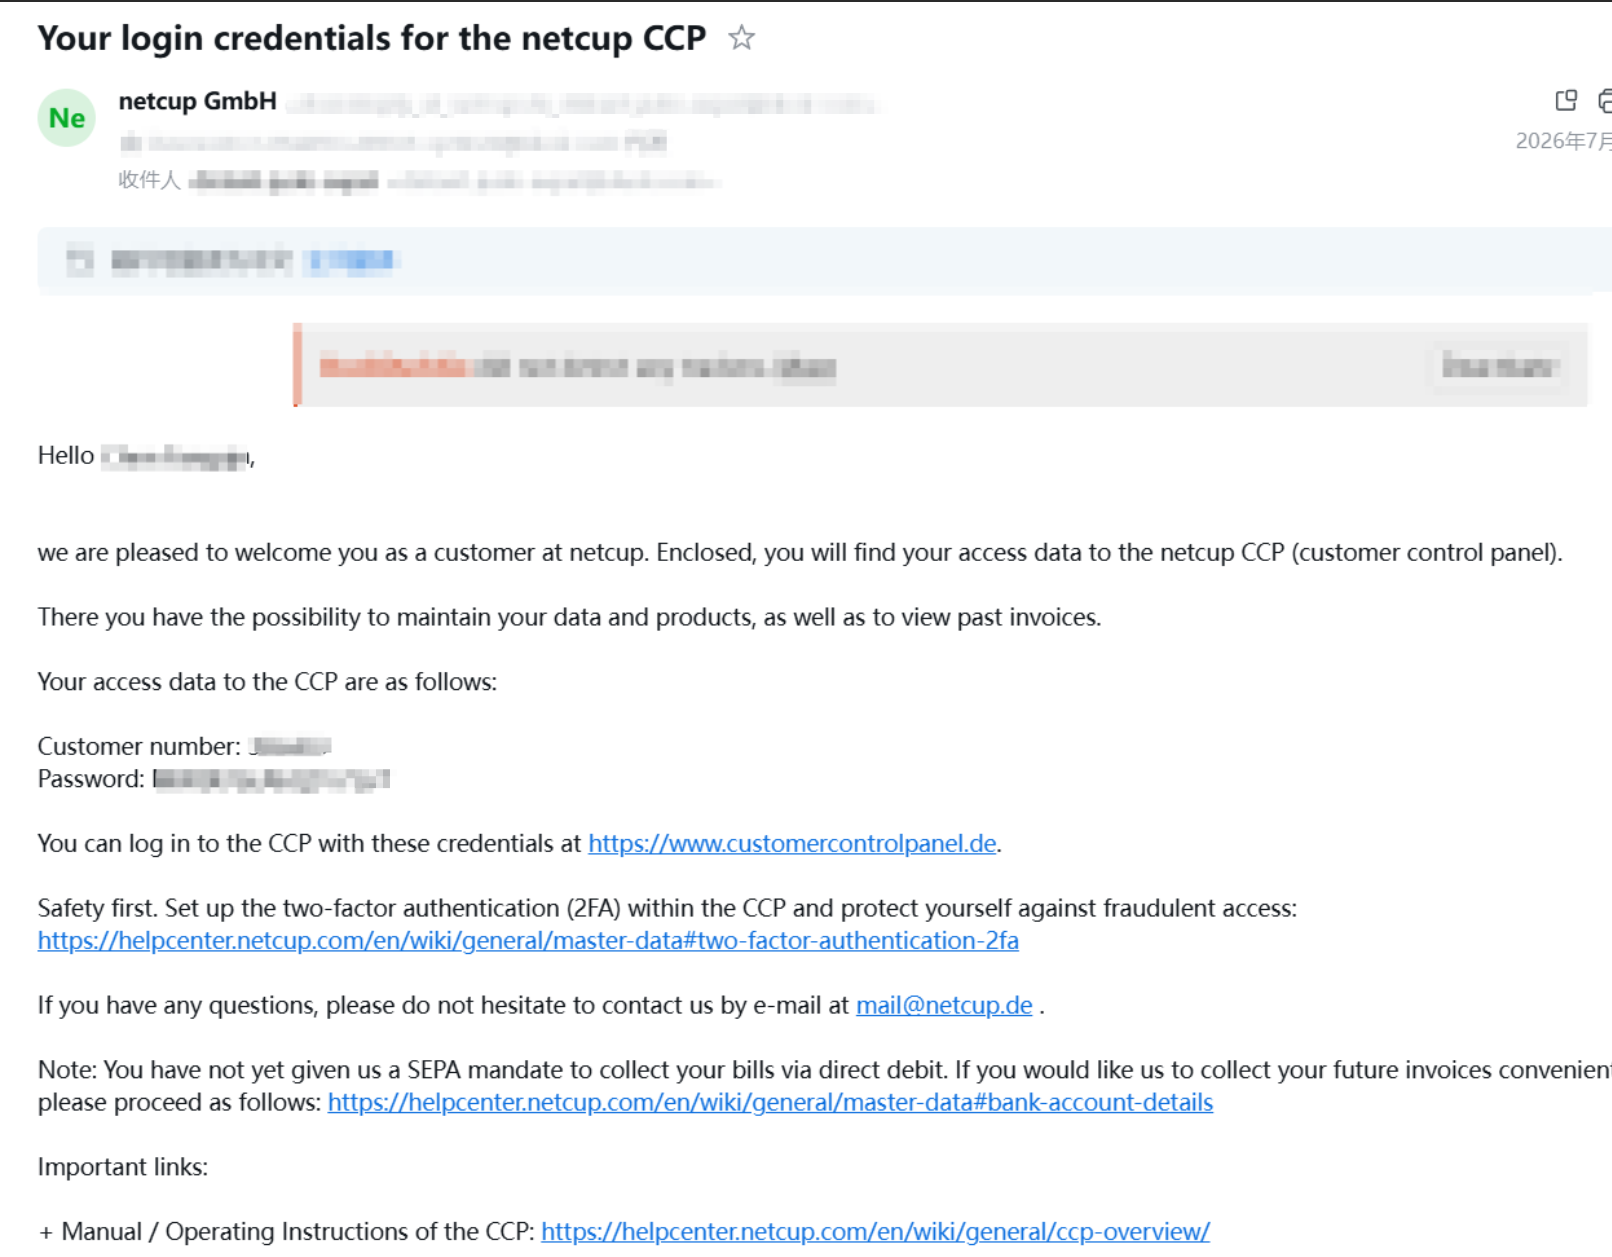Click the blue link in the banner
The width and height of the screenshot is (1612, 1257).
tap(352, 261)
